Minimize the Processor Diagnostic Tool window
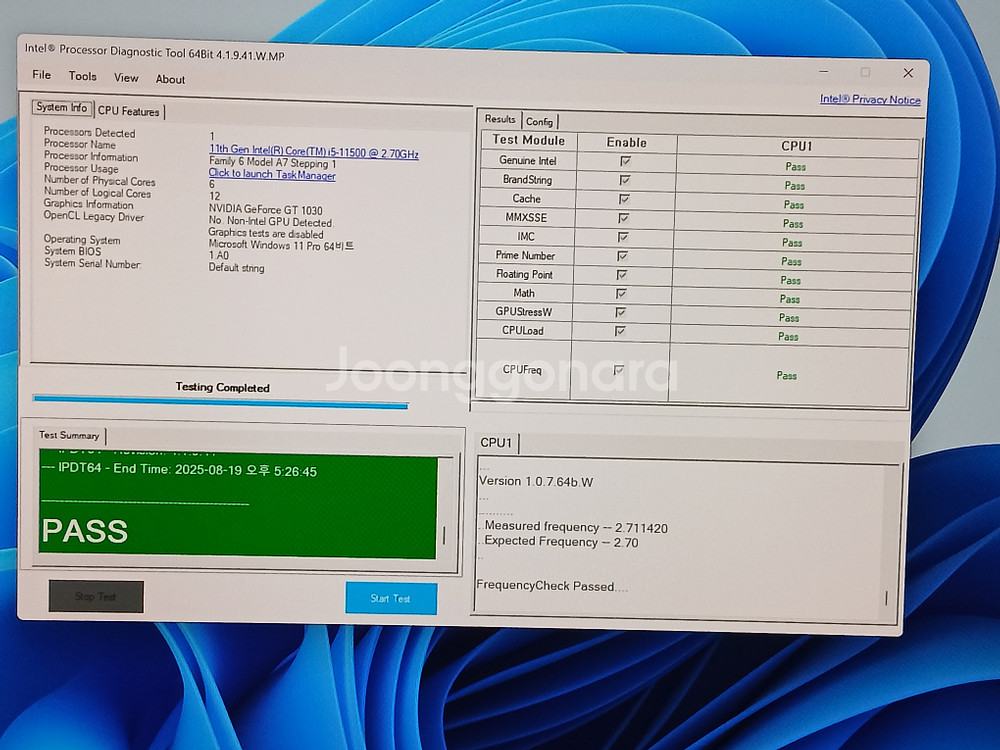Image resolution: width=1000 pixels, height=750 pixels. (824, 71)
